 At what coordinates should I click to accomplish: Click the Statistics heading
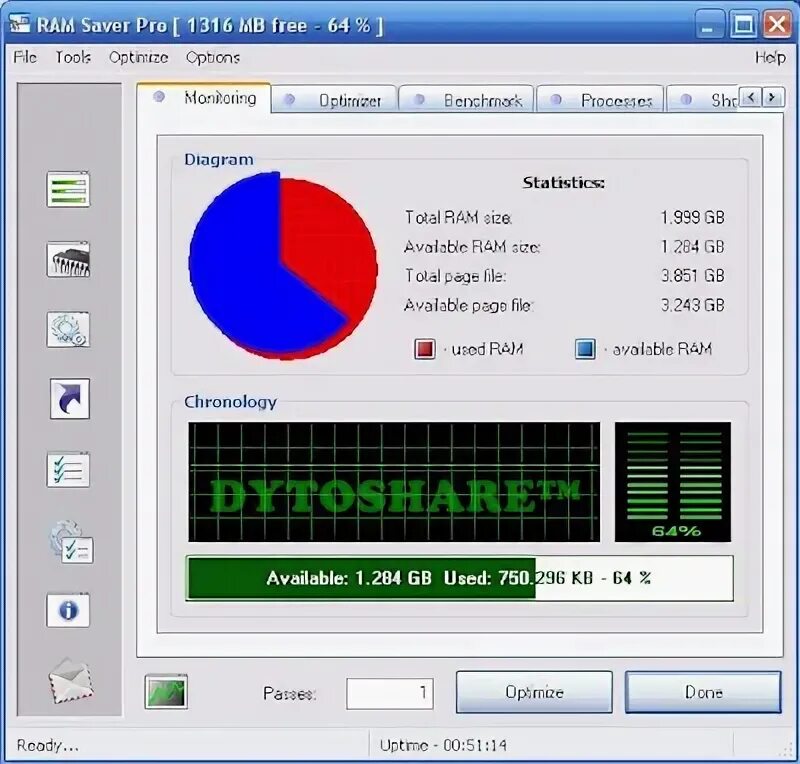pyautogui.click(x=563, y=183)
